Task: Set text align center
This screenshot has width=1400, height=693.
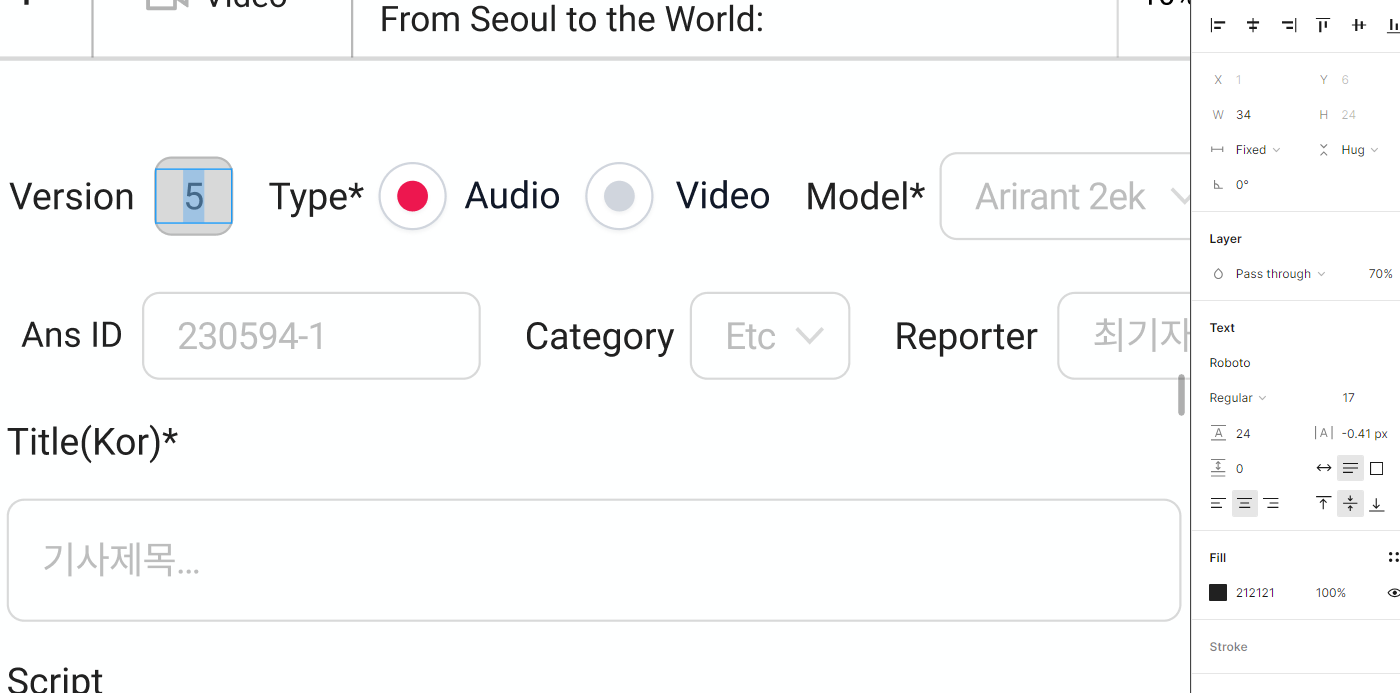Action: click(x=1244, y=504)
